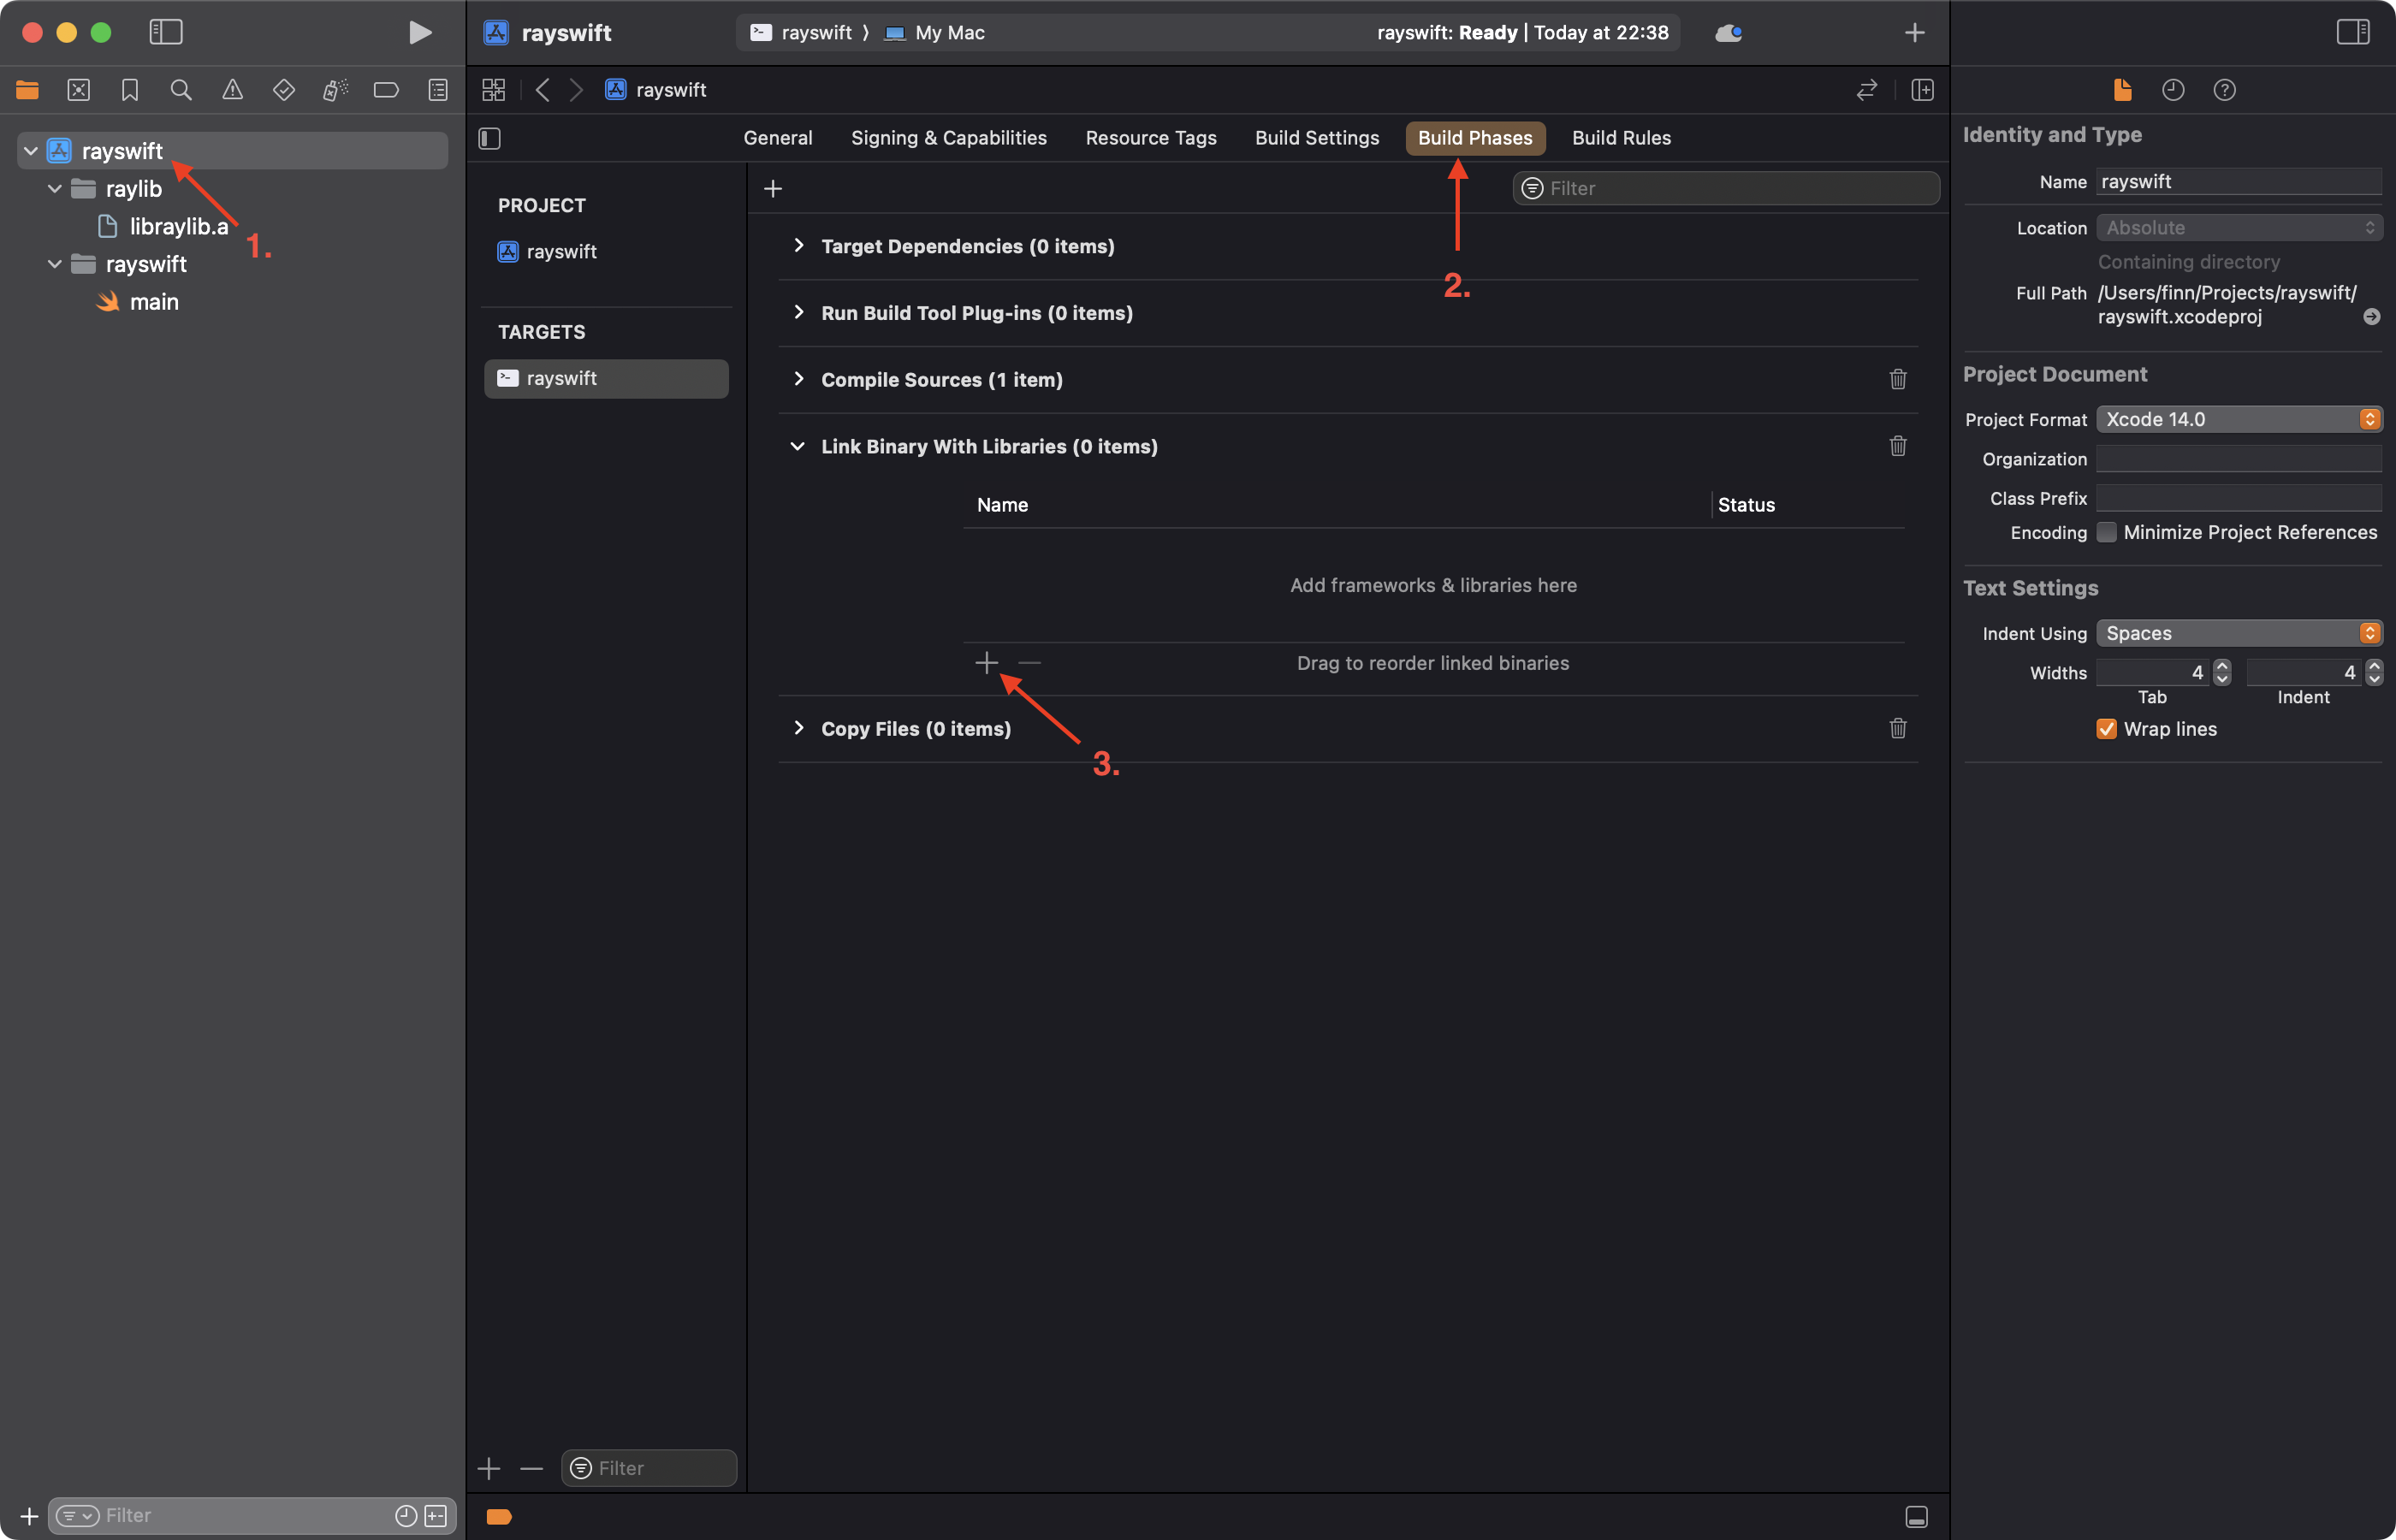
Task: Open the Indent Using dropdown
Action: pos(2239,633)
